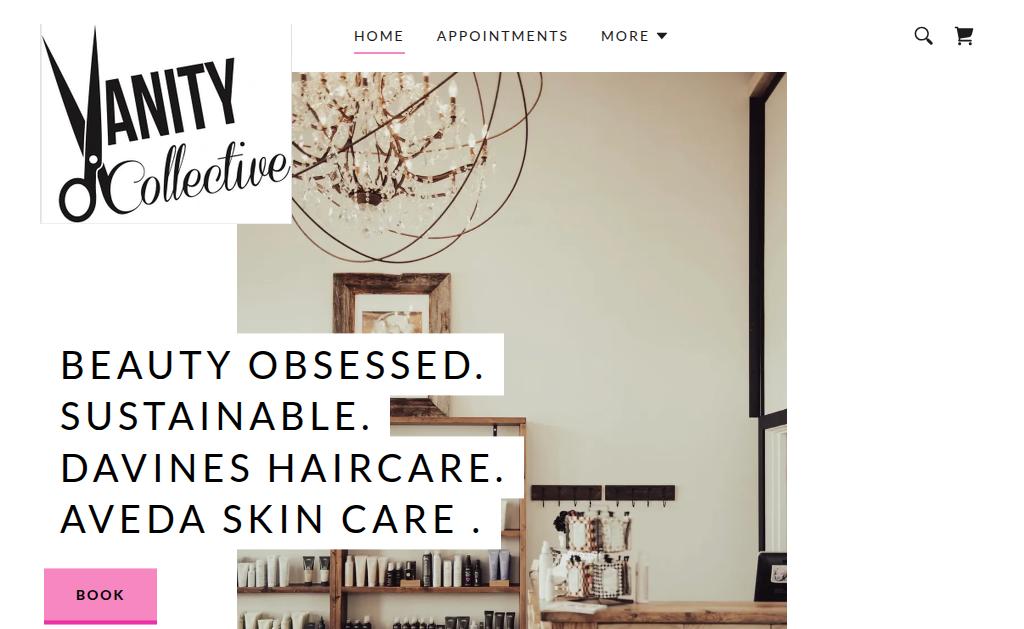
Task: Expand the More navigation dropdown
Action: [633, 36]
